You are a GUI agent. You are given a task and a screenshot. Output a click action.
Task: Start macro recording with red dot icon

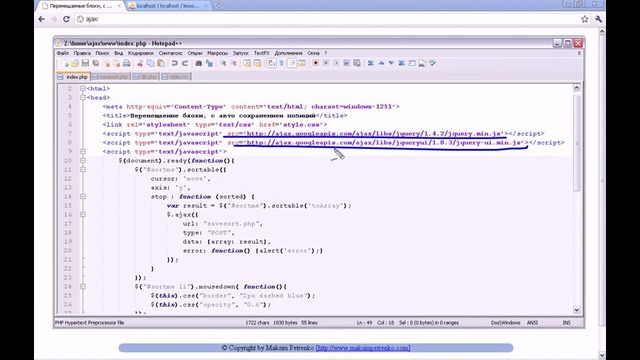316,63
